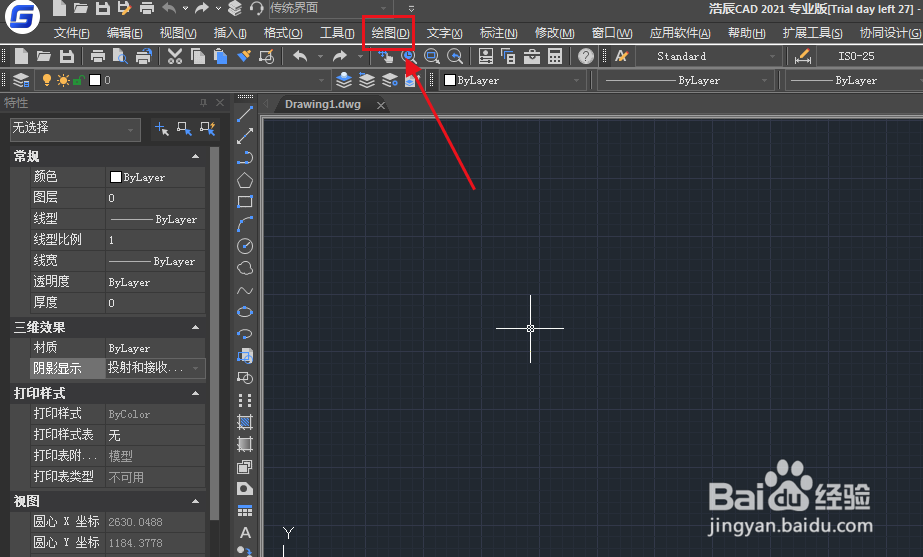Toggle the PICKADD selection mode icon
Image resolution: width=923 pixels, height=557 pixels.
tap(161, 128)
